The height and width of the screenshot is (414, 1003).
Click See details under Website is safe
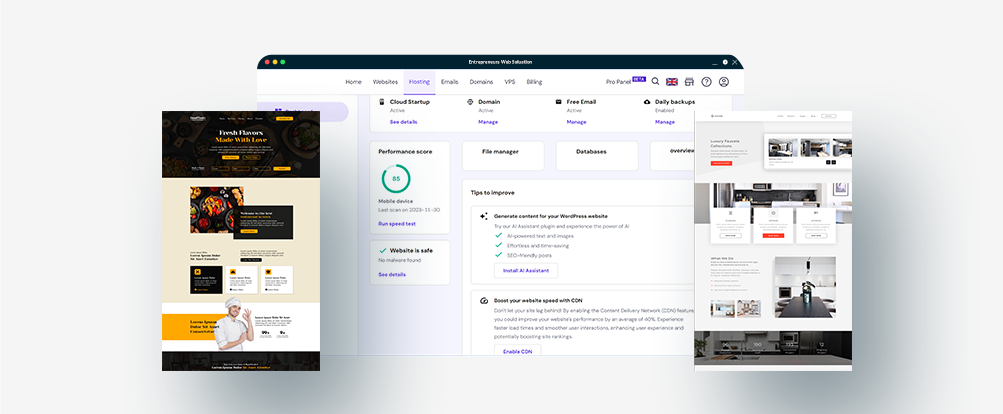(x=391, y=275)
